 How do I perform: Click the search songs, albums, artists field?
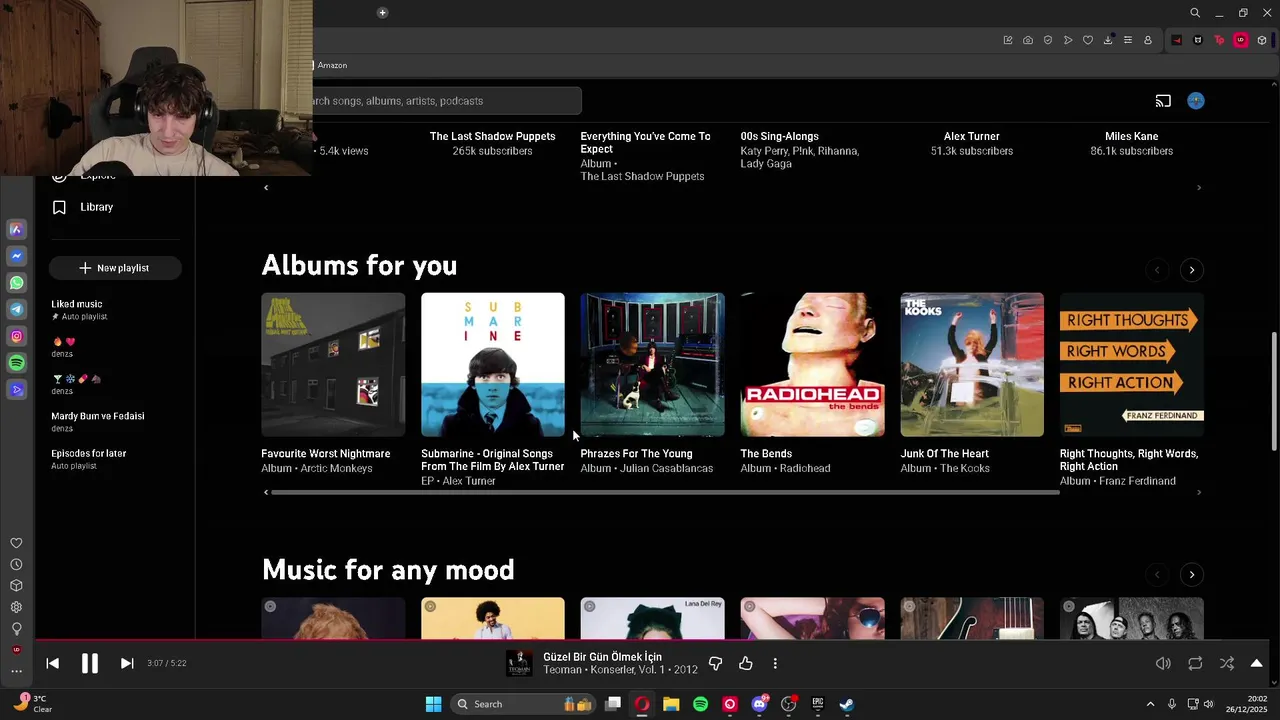(446, 101)
